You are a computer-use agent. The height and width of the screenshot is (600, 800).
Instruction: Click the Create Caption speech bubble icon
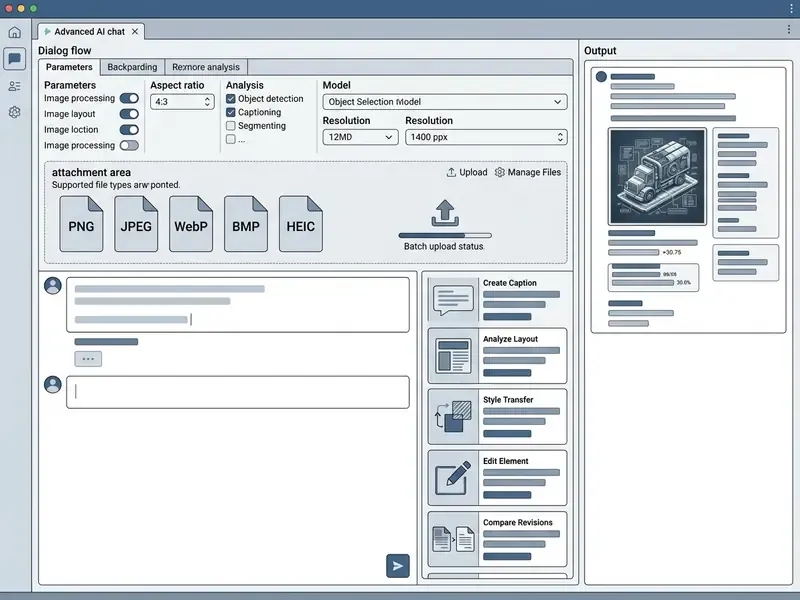[x=453, y=300]
